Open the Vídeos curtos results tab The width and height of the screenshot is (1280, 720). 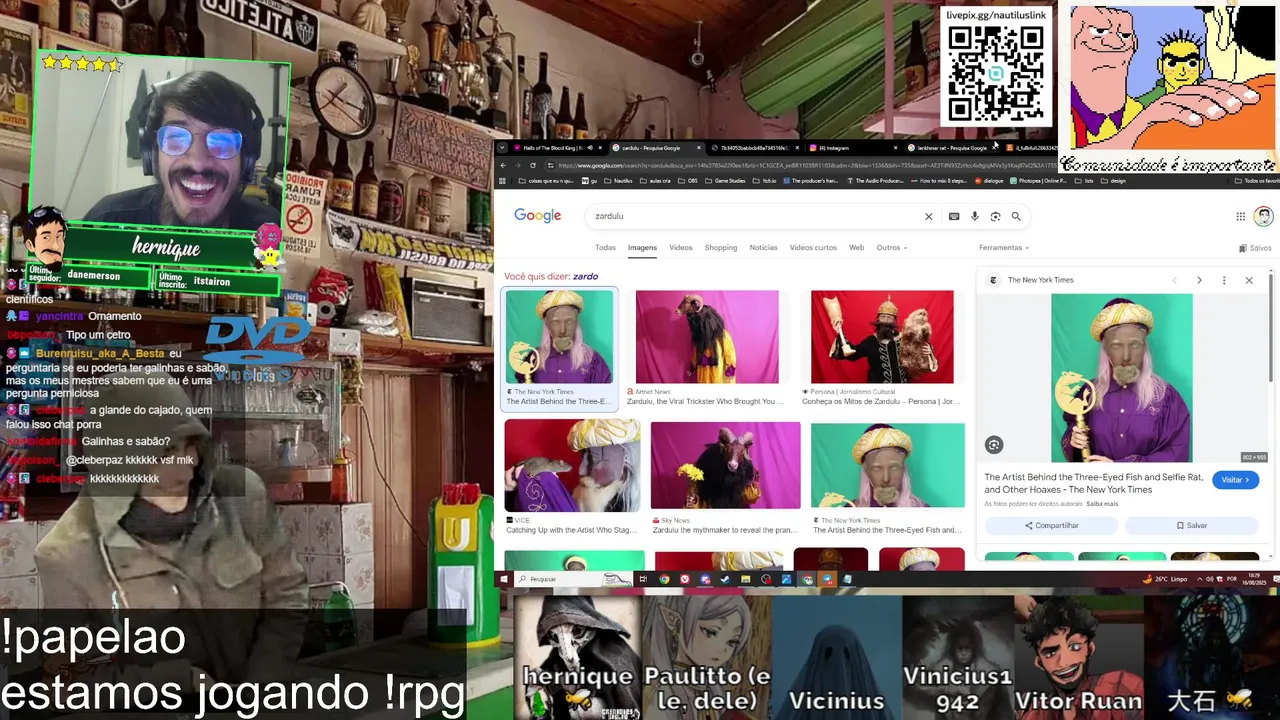point(813,248)
